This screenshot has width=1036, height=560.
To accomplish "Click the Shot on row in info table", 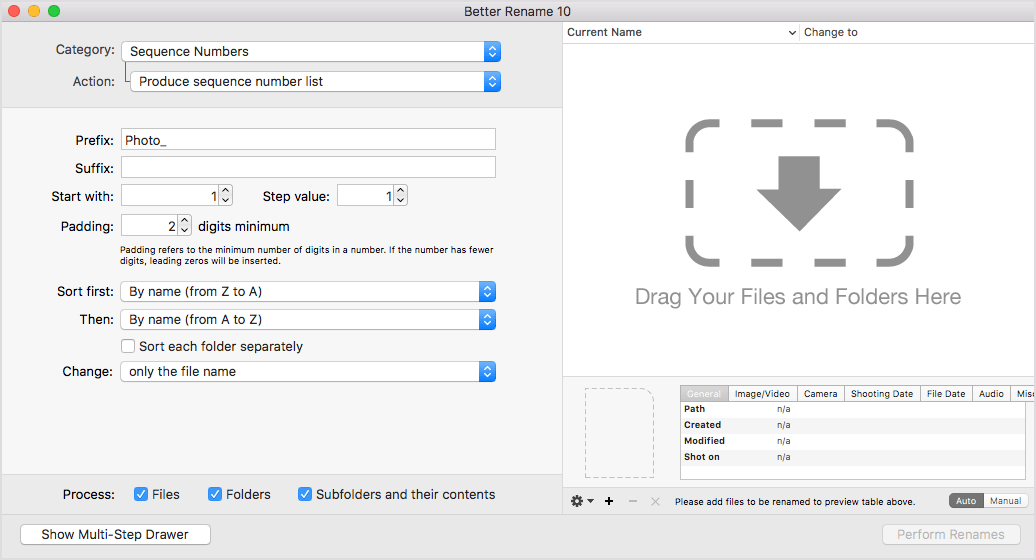I will [852, 456].
